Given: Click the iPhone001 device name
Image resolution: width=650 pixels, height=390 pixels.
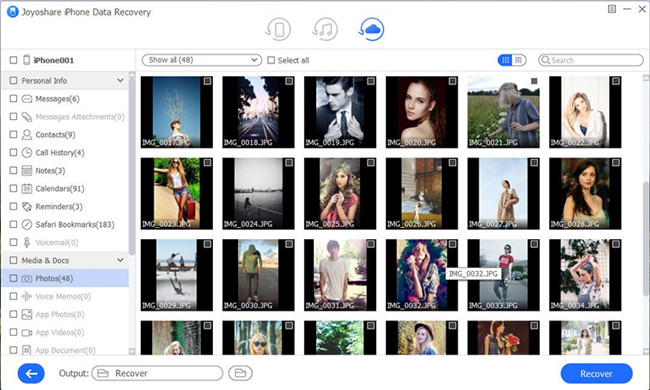Looking at the screenshot, I should point(54,61).
